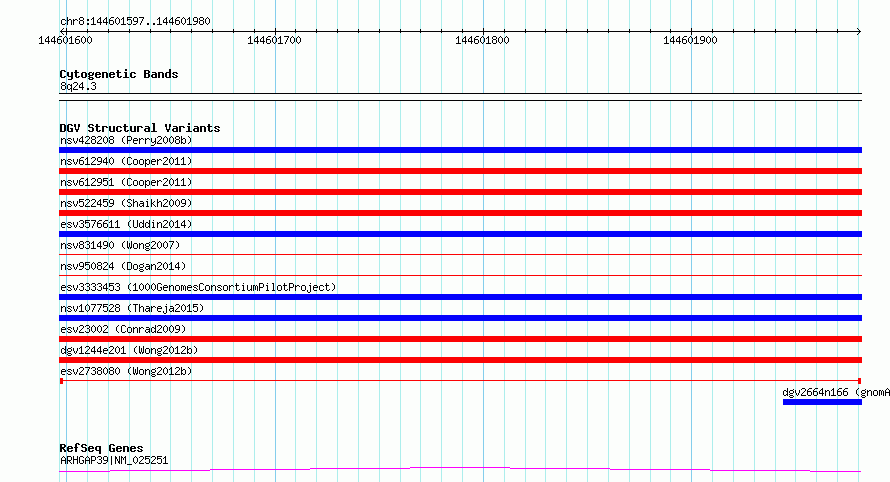Click ruler position 144601700
Image resolution: width=890 pixels, height=482 pixels.
[274, 40]
